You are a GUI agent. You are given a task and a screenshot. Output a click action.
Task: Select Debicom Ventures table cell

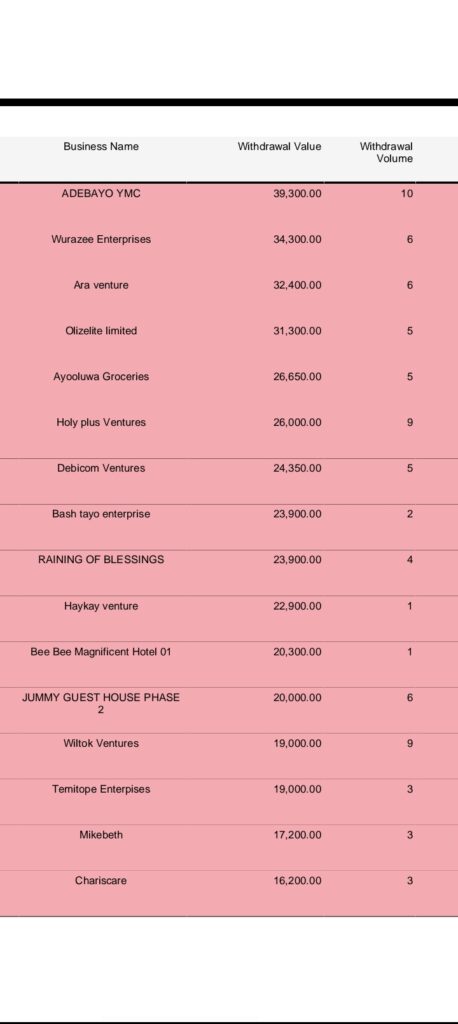click(101, 468)
